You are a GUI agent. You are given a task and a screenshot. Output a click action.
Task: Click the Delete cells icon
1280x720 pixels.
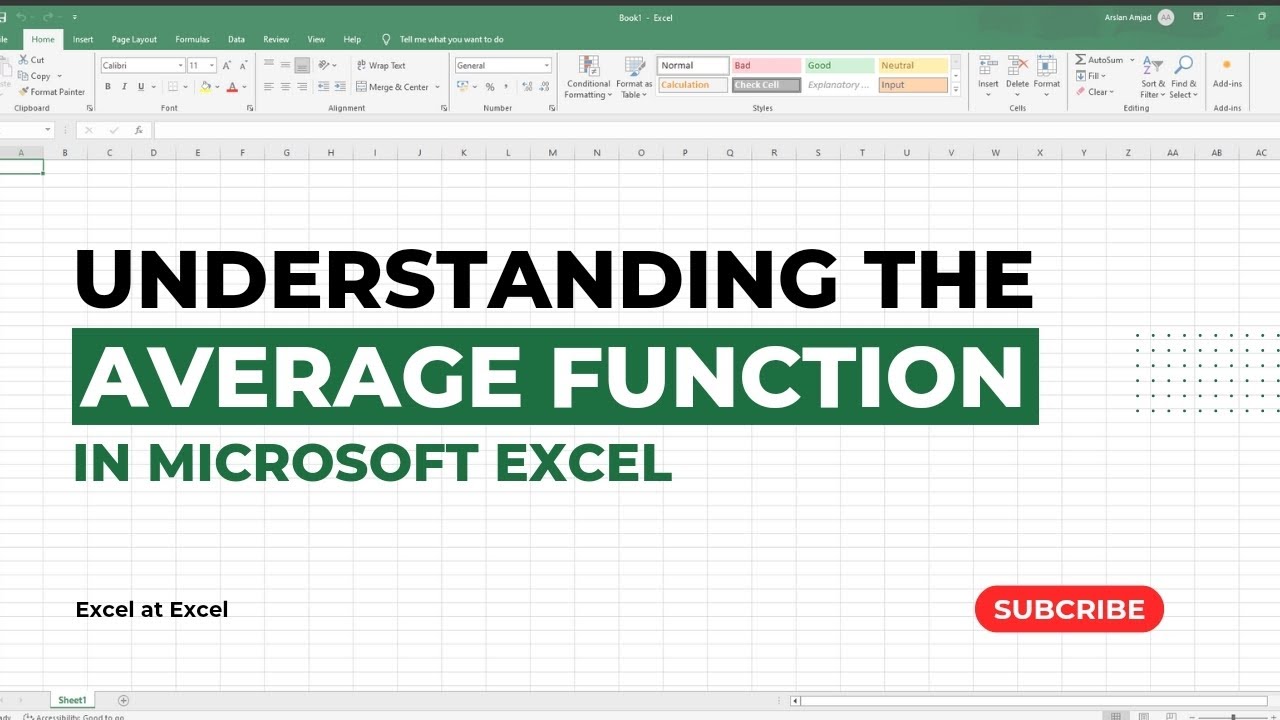coord(1017,66)
